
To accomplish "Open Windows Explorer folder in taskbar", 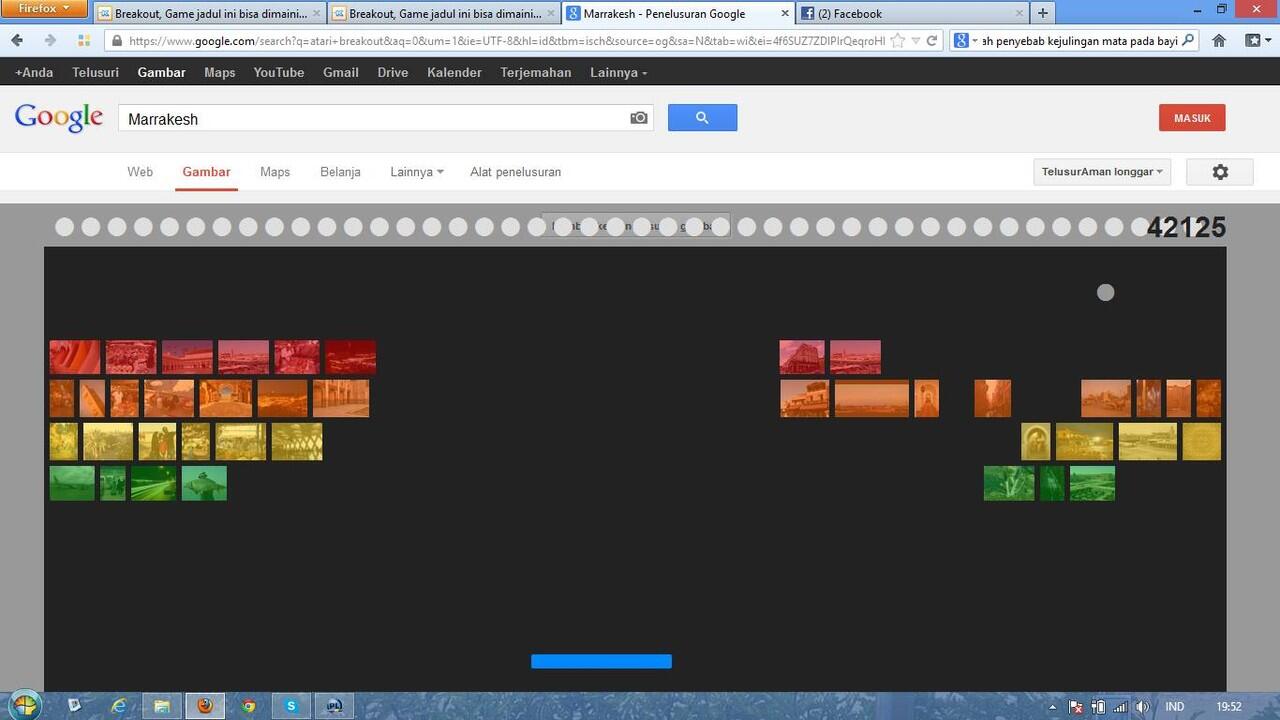I will pyautogui.click(x=162, y=706).
